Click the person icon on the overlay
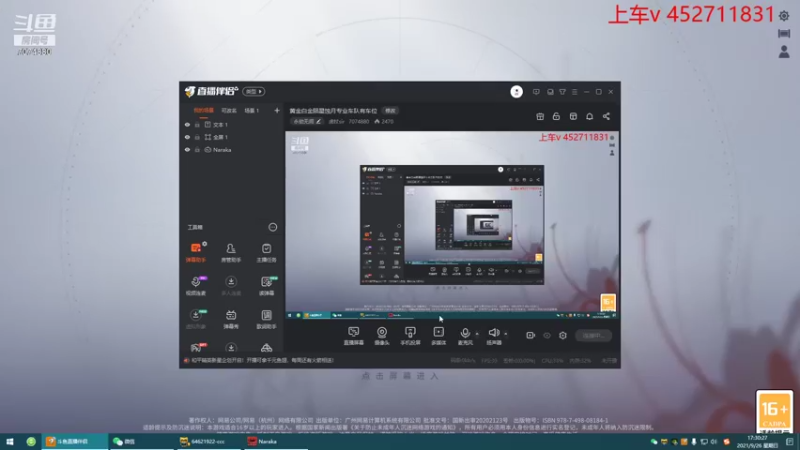The width and height of the screenshot is (800, 450). [784, 52]
